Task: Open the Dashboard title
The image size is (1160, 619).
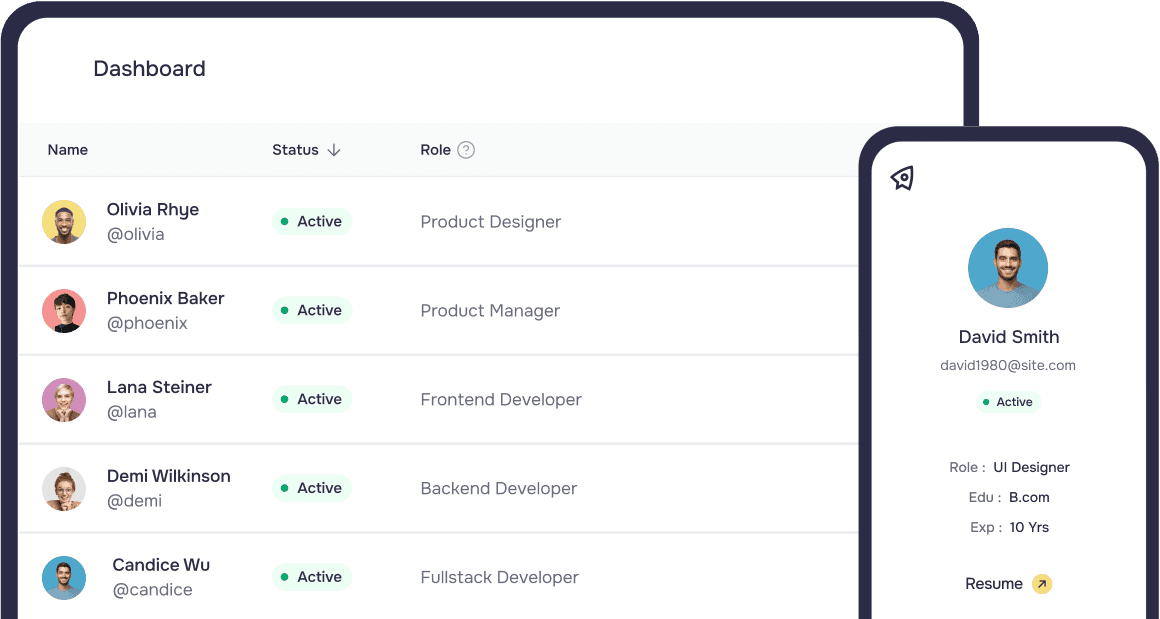Action: click(x=149, y=69)
